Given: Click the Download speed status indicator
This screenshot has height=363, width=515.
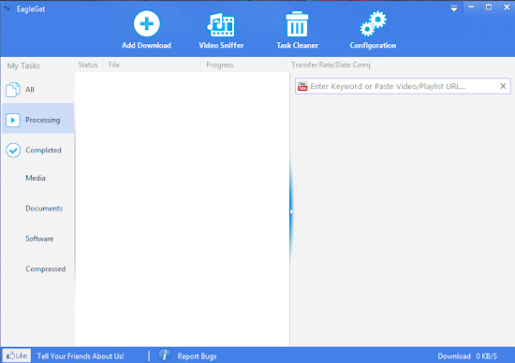Looking at the screenshot, I should (467, 356).
